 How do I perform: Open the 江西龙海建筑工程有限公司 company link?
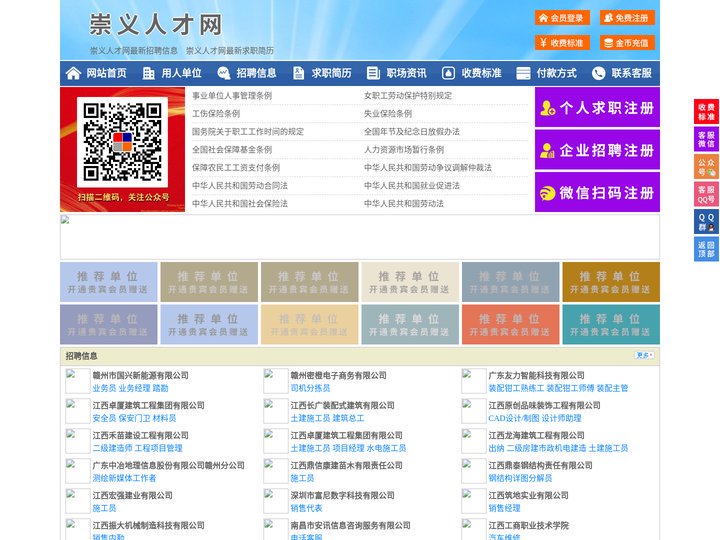[x=536, y=435]
